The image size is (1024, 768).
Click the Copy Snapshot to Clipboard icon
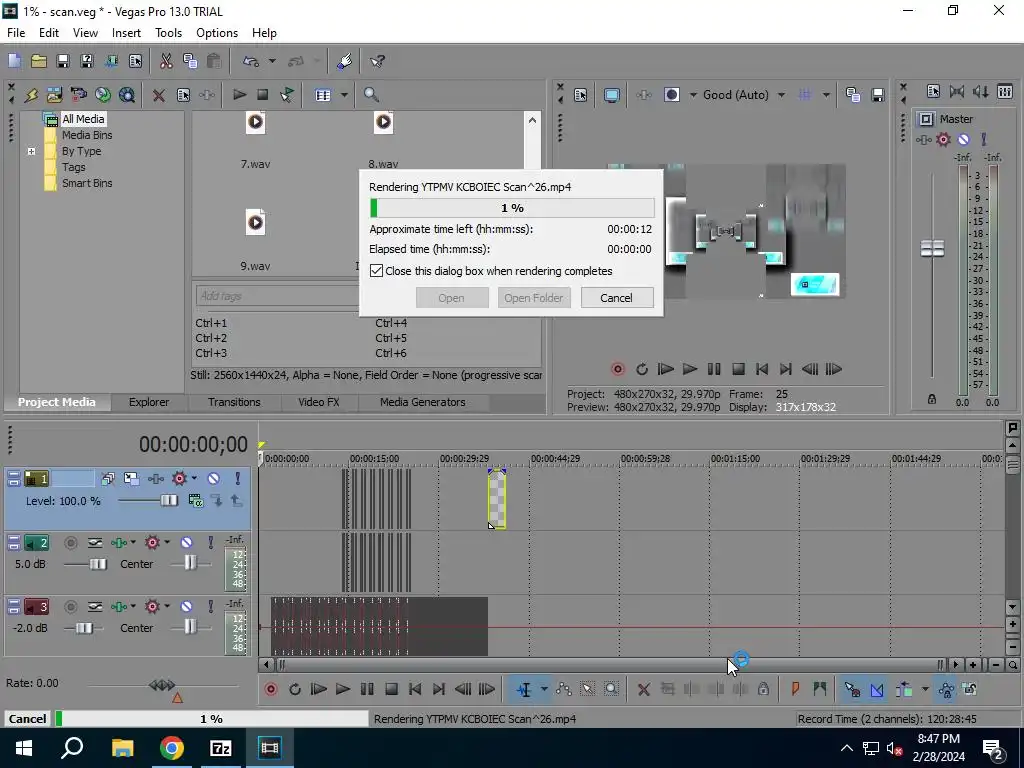(853, 95)
